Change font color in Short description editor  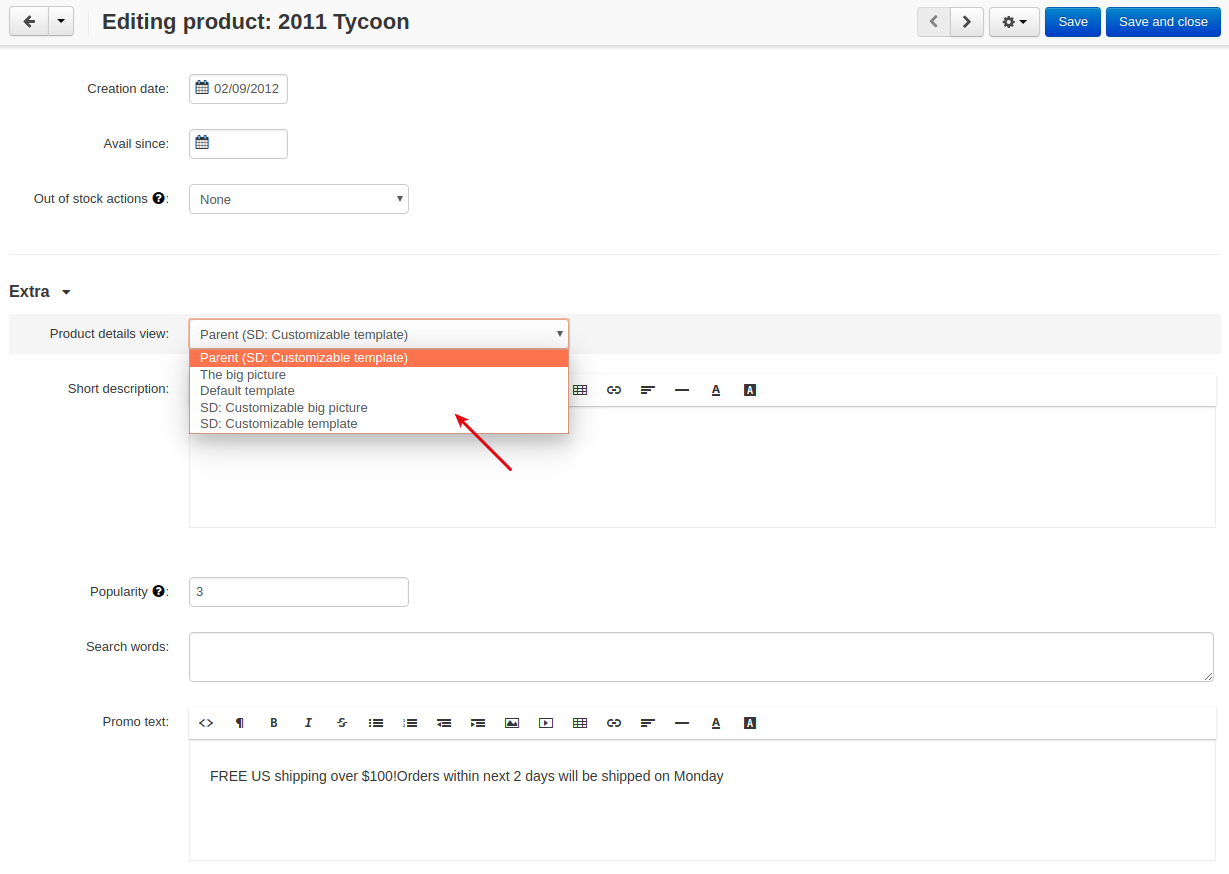[716, 390]
